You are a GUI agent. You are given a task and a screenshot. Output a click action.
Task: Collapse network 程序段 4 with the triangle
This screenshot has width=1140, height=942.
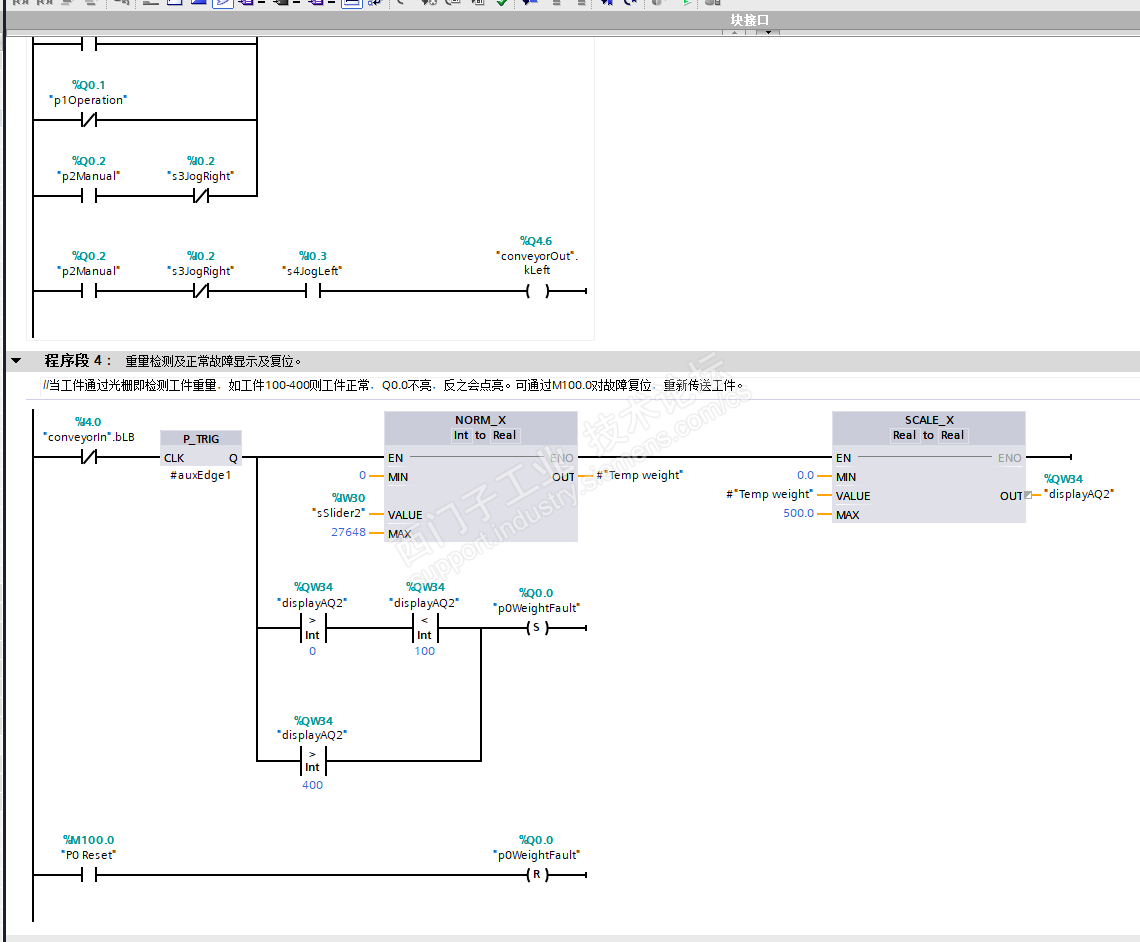tap(16, 361)
